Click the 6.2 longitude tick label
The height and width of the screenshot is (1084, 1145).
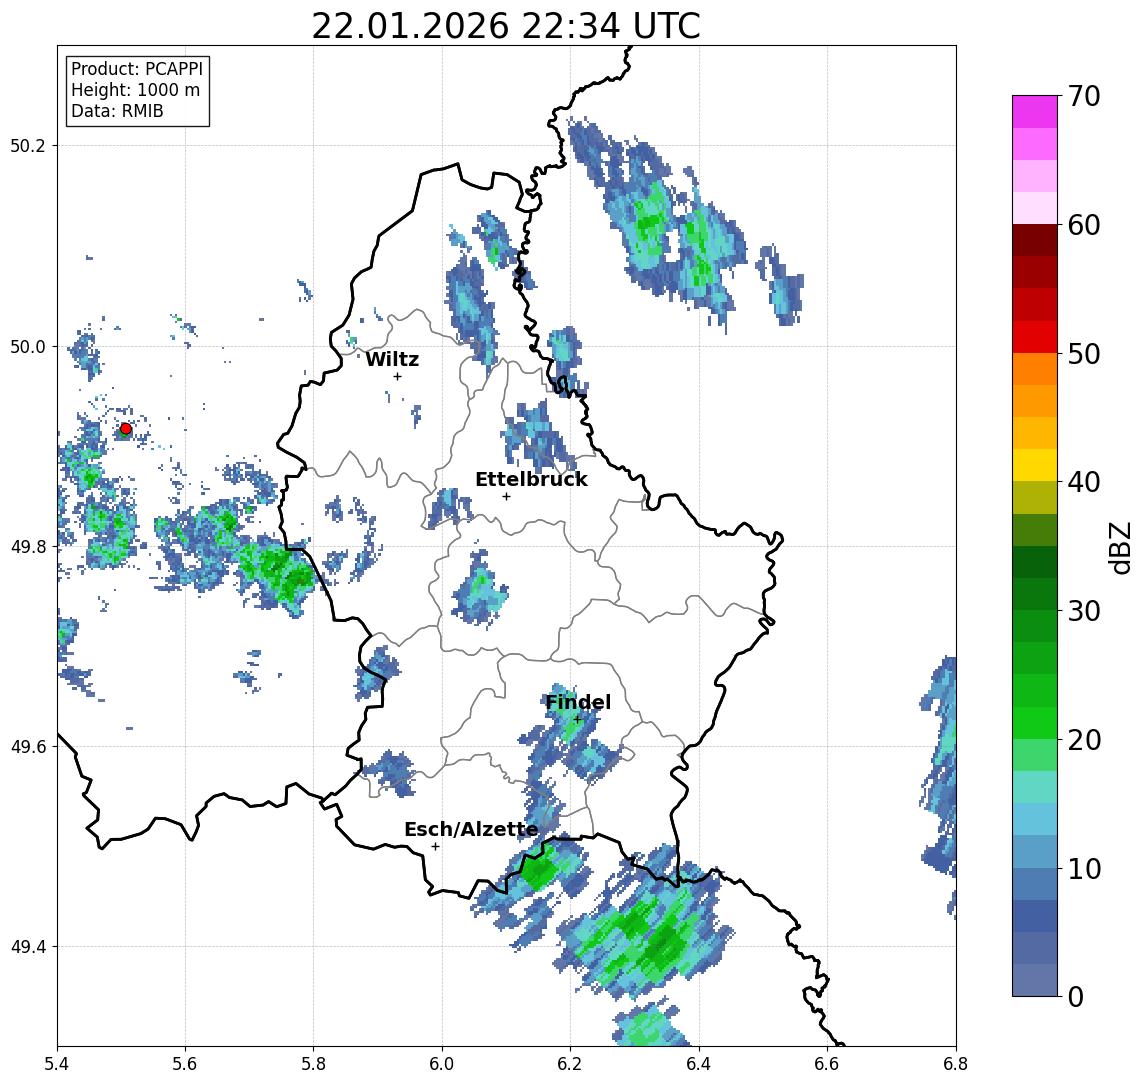click(571, 1064)
